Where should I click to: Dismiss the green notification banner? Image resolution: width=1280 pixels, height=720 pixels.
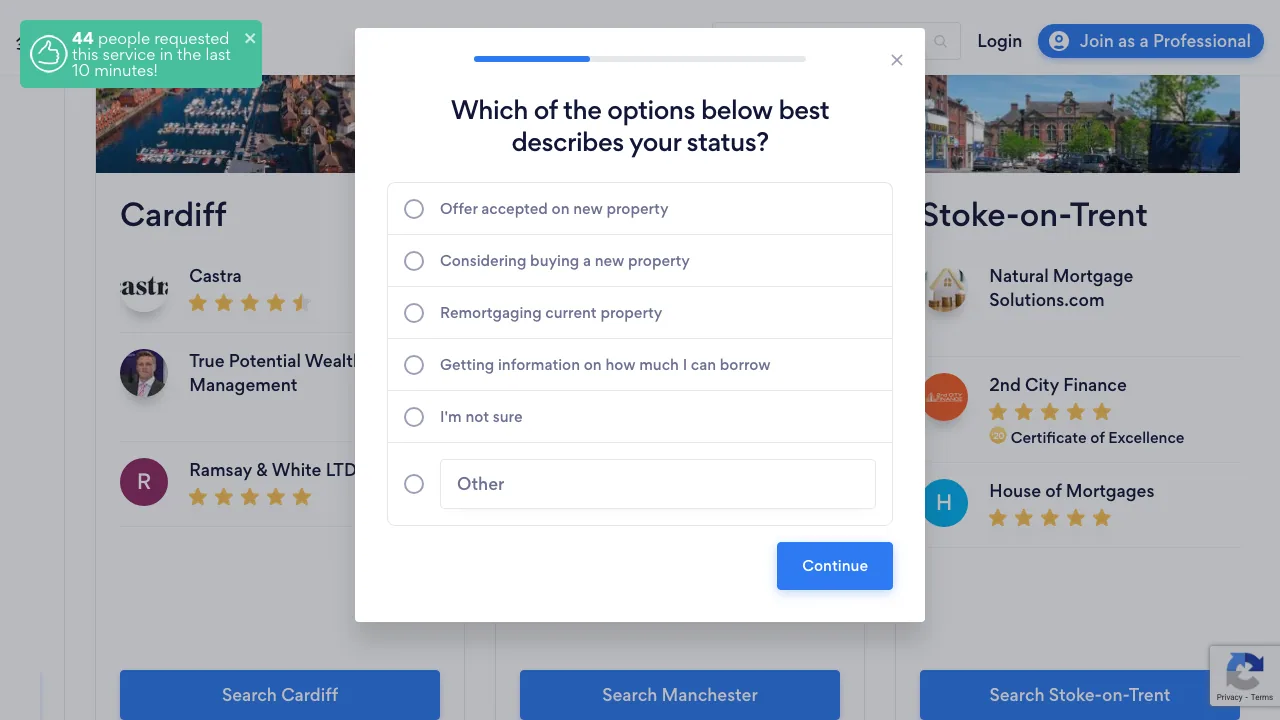click(x=249, y=38)
